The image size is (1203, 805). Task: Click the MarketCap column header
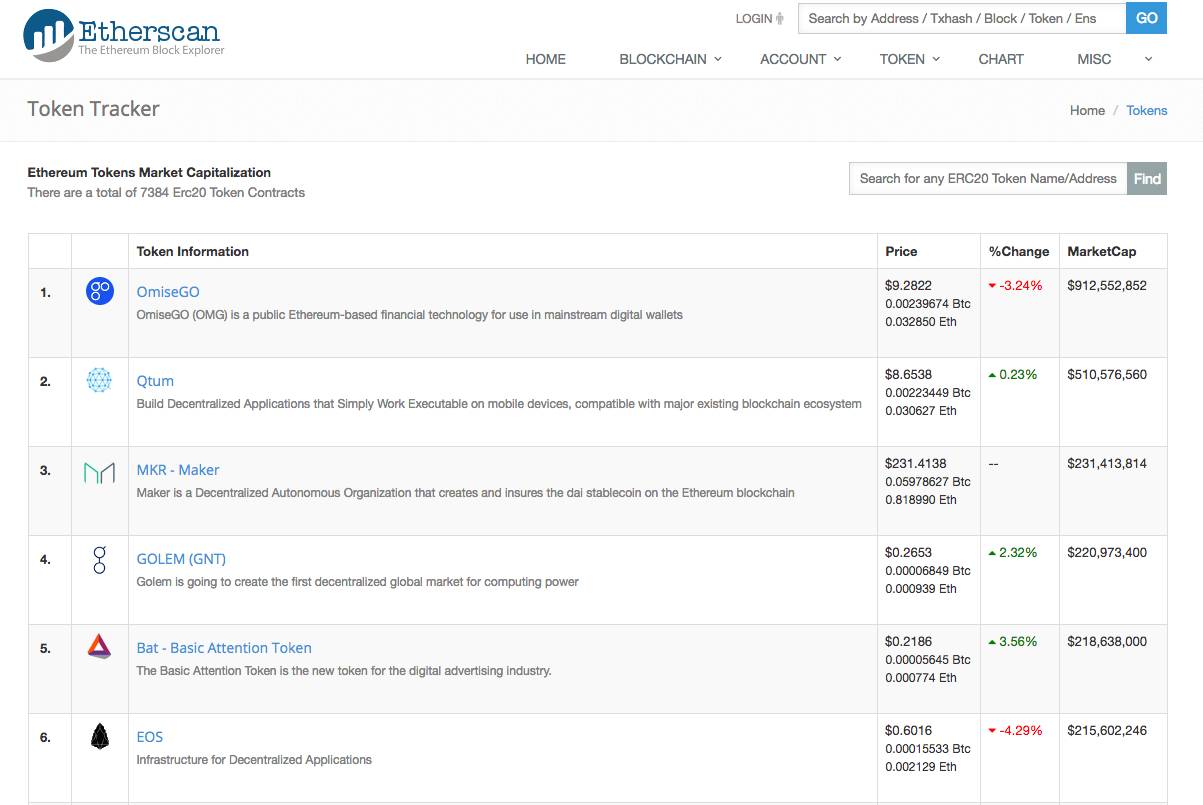coord(1102,251)
